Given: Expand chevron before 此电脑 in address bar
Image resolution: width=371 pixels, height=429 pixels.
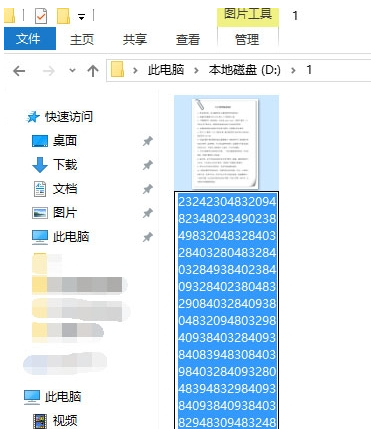Looking at the screenshot, I should pos(135,70).
